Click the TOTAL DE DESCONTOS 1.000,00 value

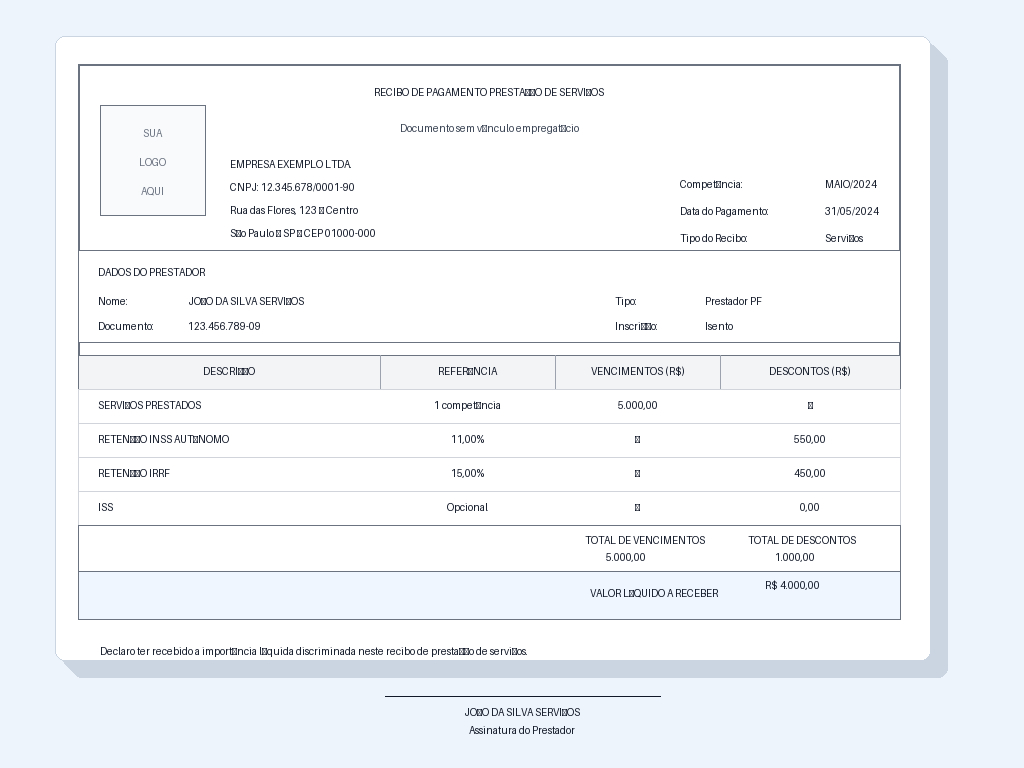tap(795, 557)
